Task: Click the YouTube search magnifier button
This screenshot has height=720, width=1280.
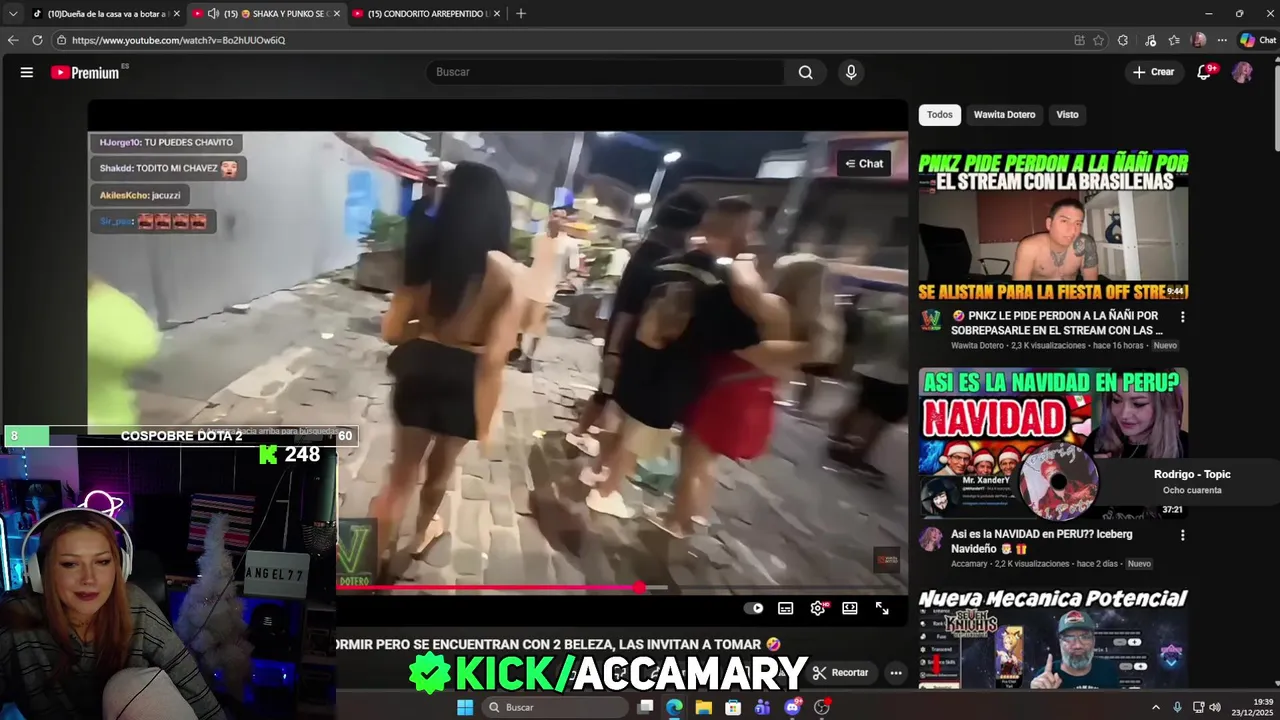Action: tap(805, 72)
